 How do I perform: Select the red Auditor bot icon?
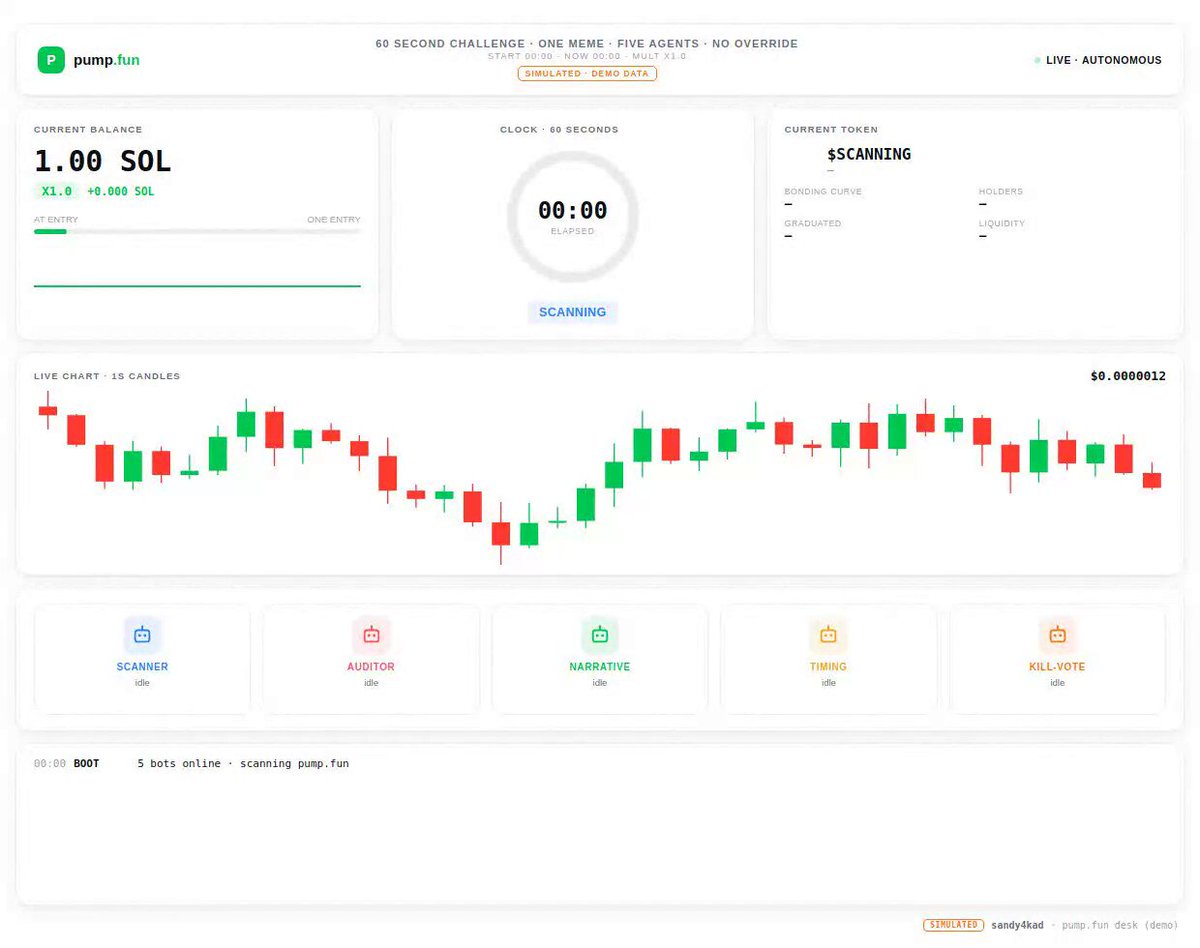click(371, 635)
